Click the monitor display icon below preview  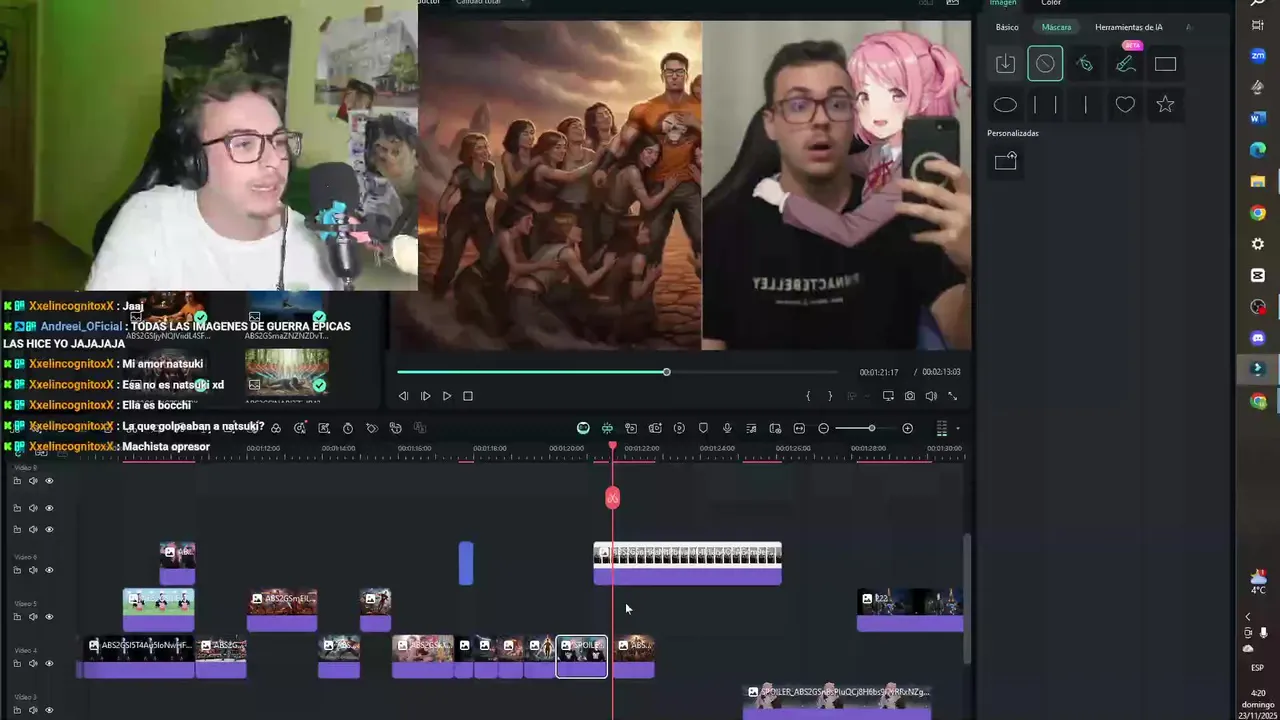pos(888,396)
